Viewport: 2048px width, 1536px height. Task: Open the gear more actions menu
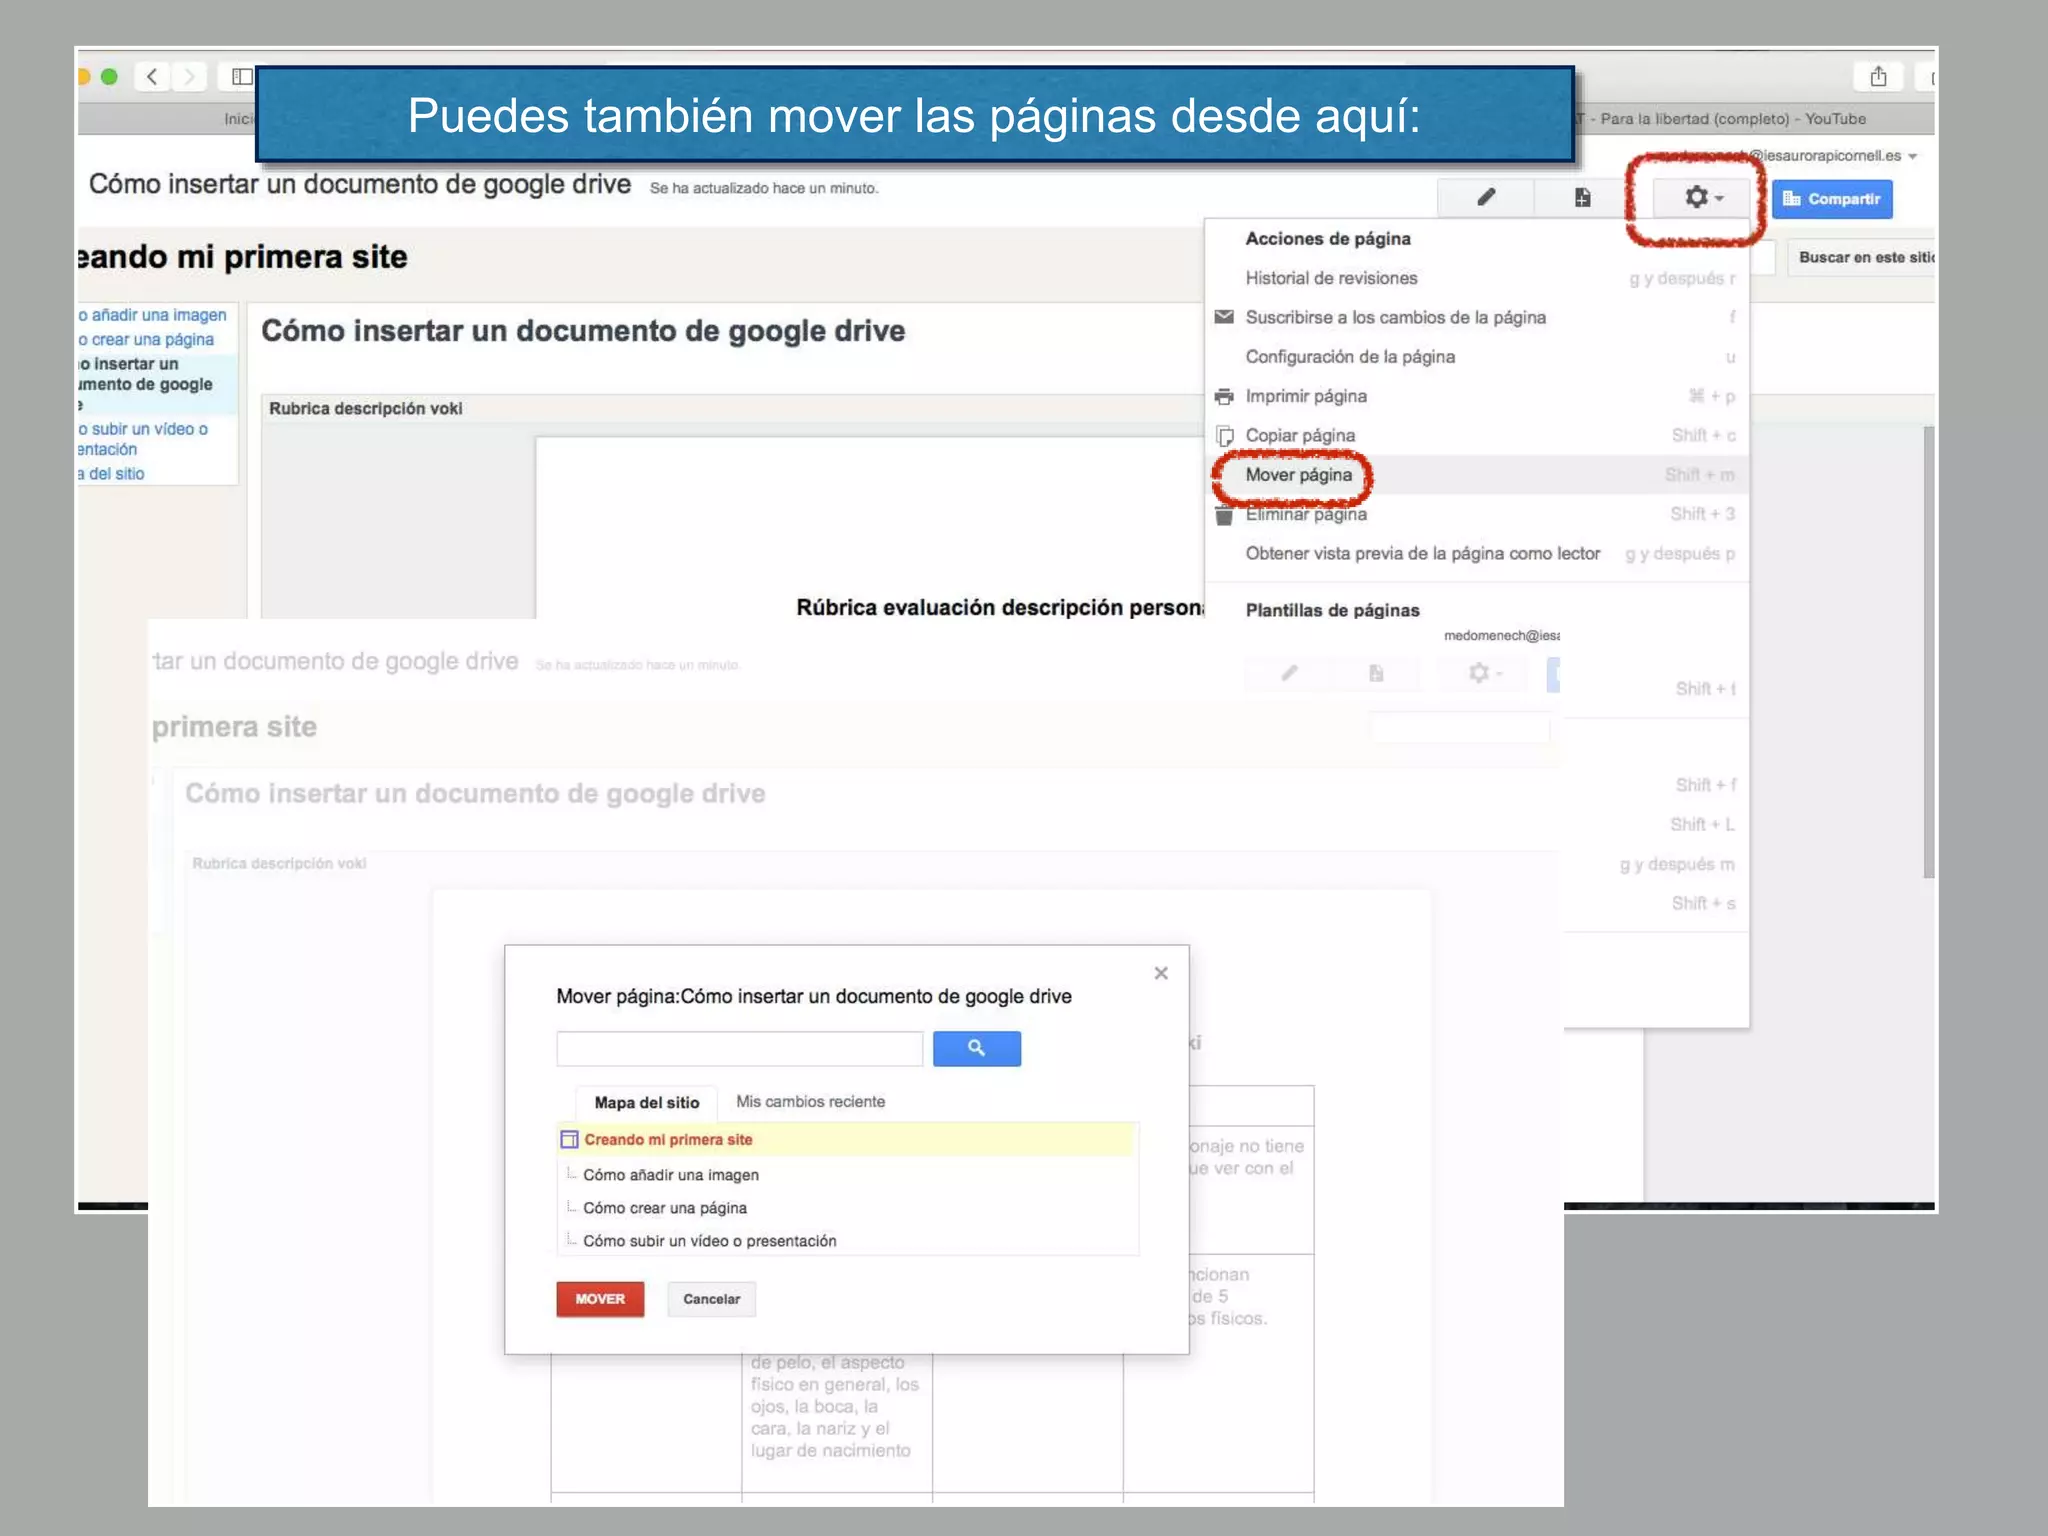pyautogui.click(x=1703, y=197)
